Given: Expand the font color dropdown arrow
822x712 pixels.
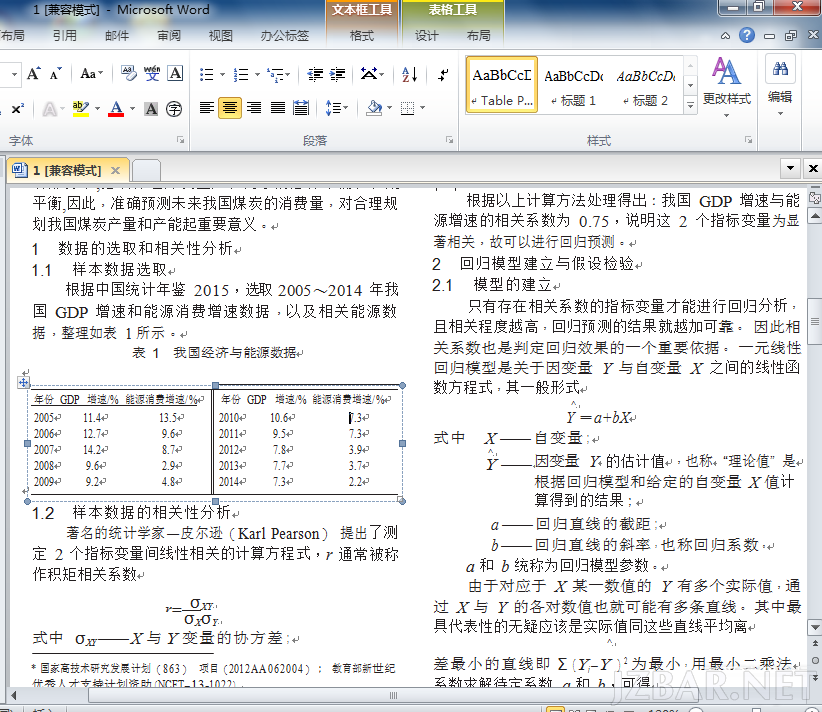Looking at the screenshot, I should pos(132,109).
